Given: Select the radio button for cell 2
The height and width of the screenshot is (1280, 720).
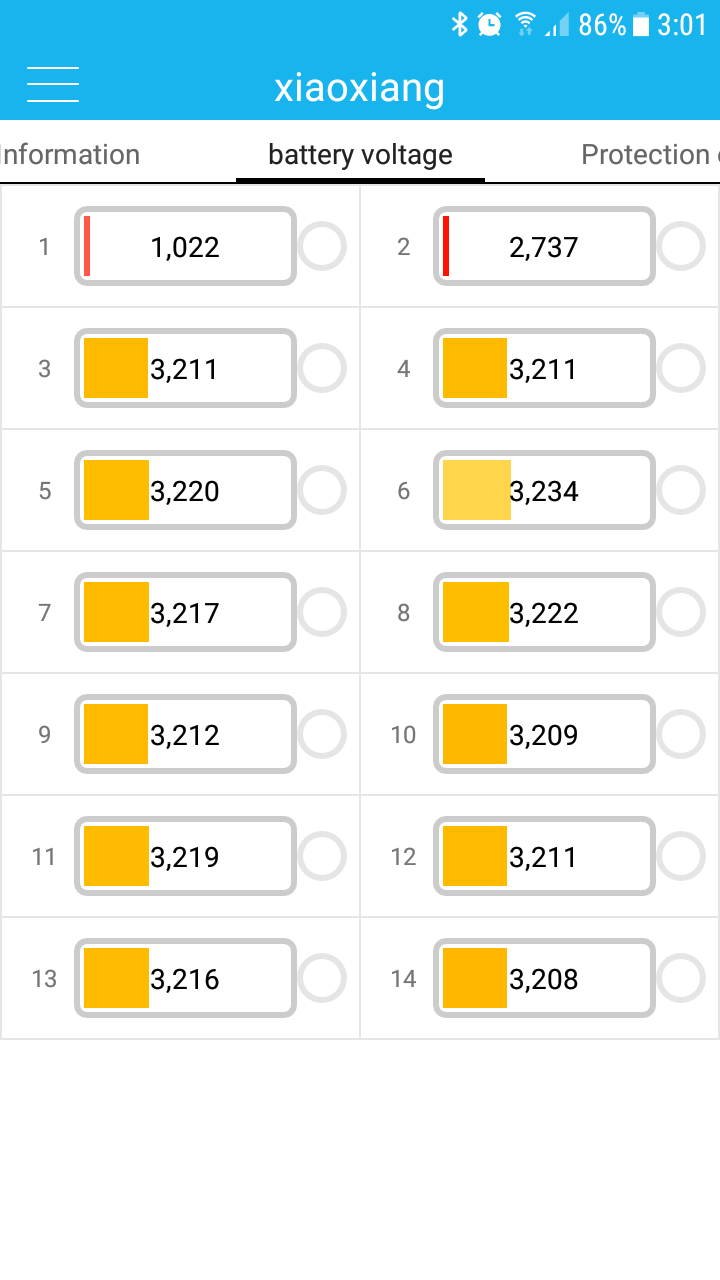Looking at the screenshot, I should click(681, 246).
